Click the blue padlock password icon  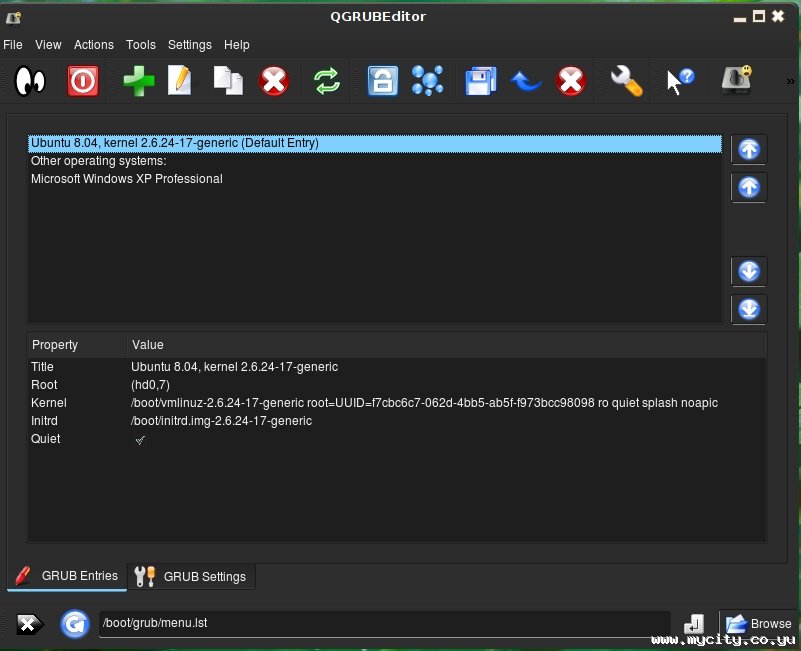(x=383, y=81)
